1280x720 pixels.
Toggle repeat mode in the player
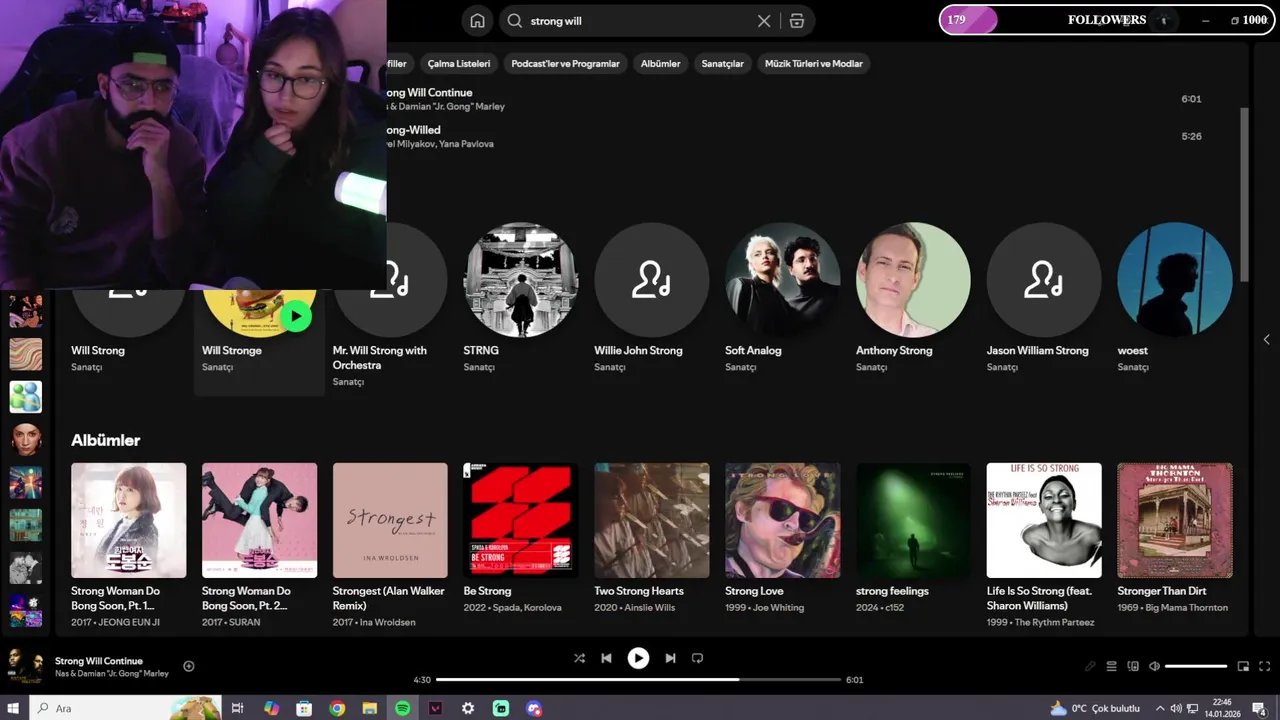[698, 658]
